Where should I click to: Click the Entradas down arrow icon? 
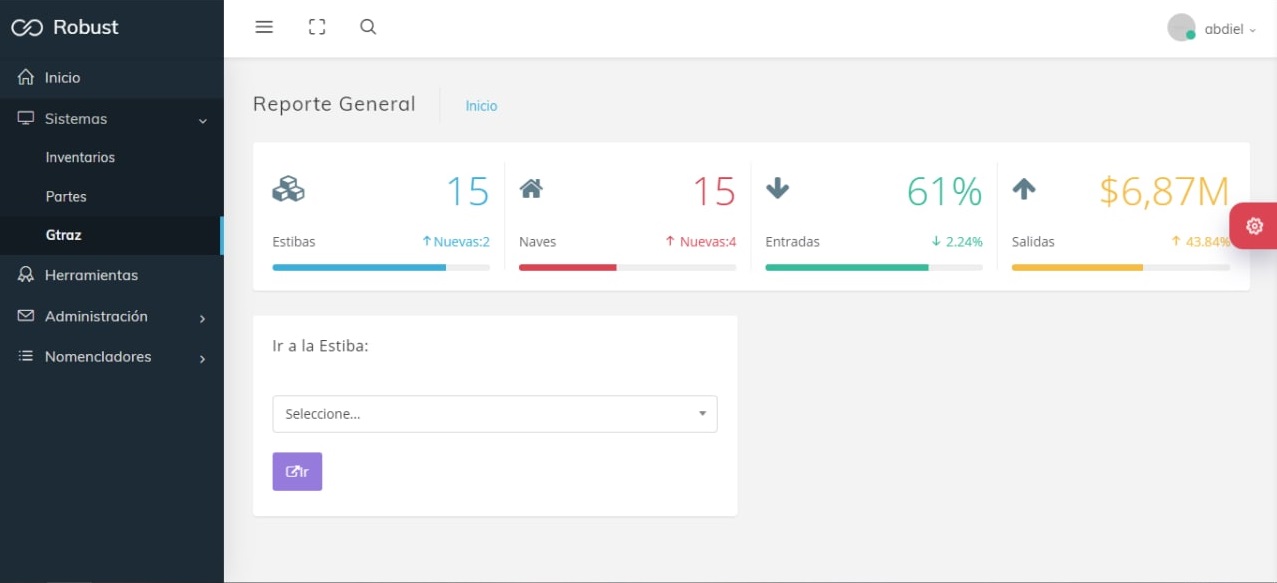[777, 188]
